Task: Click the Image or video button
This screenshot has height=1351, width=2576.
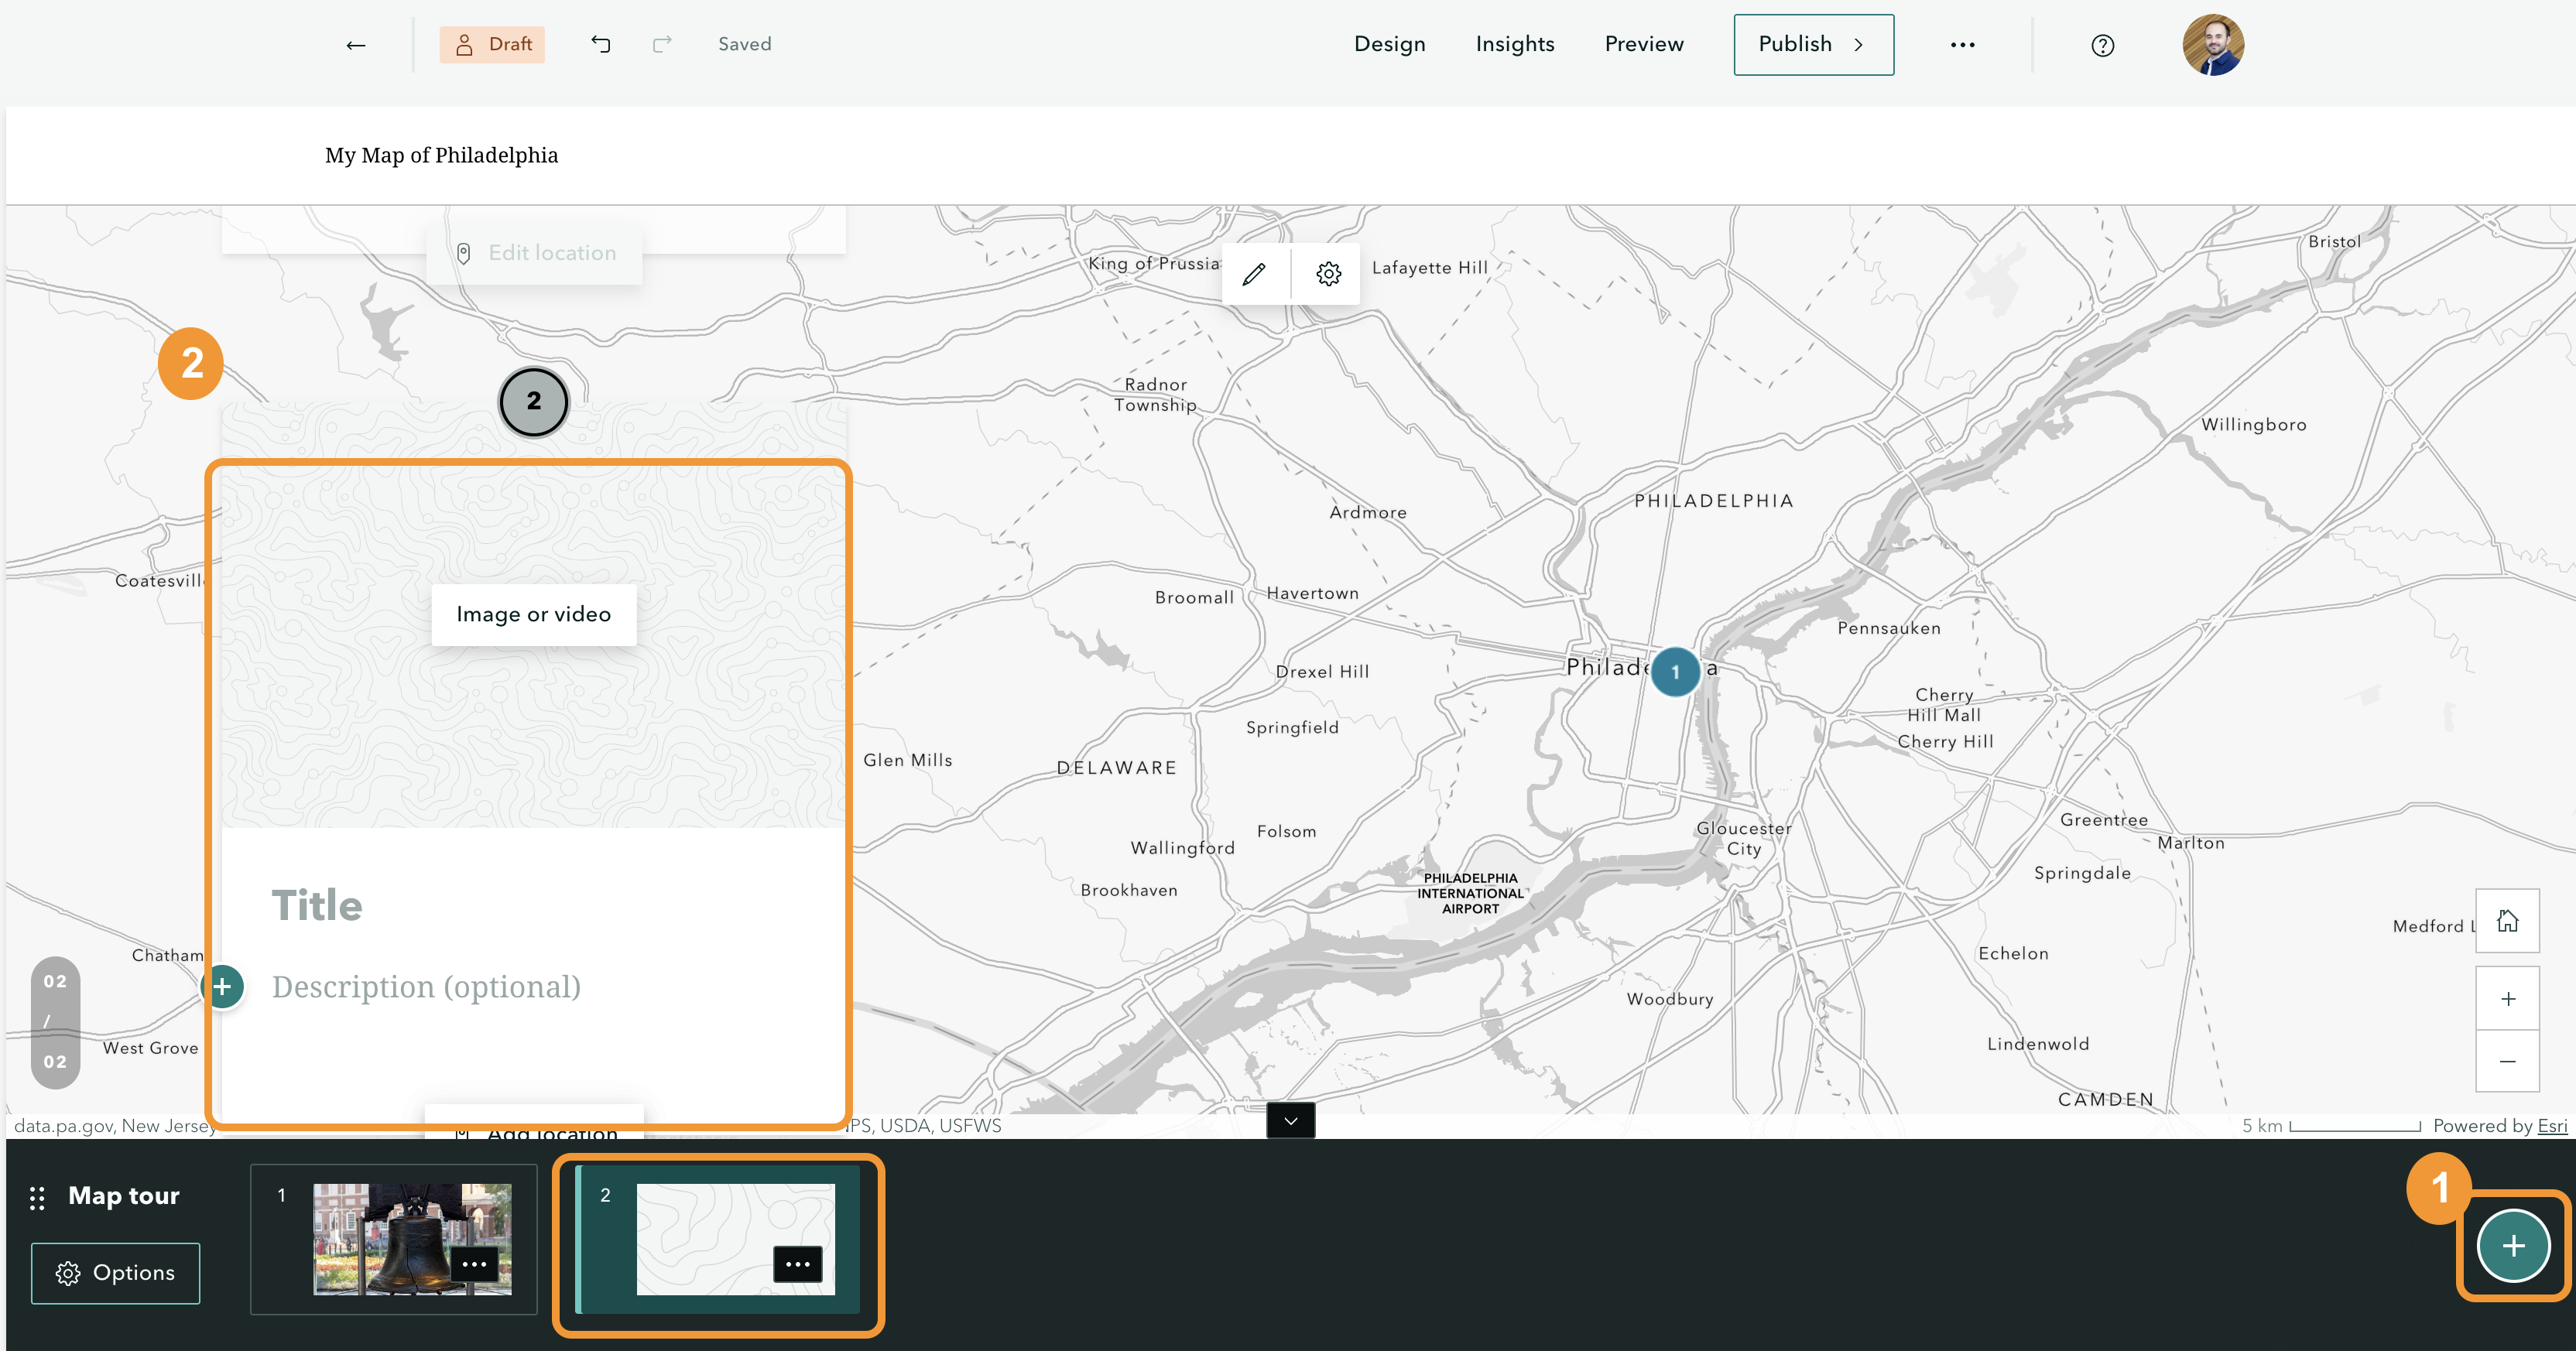Action: point(533,614)
